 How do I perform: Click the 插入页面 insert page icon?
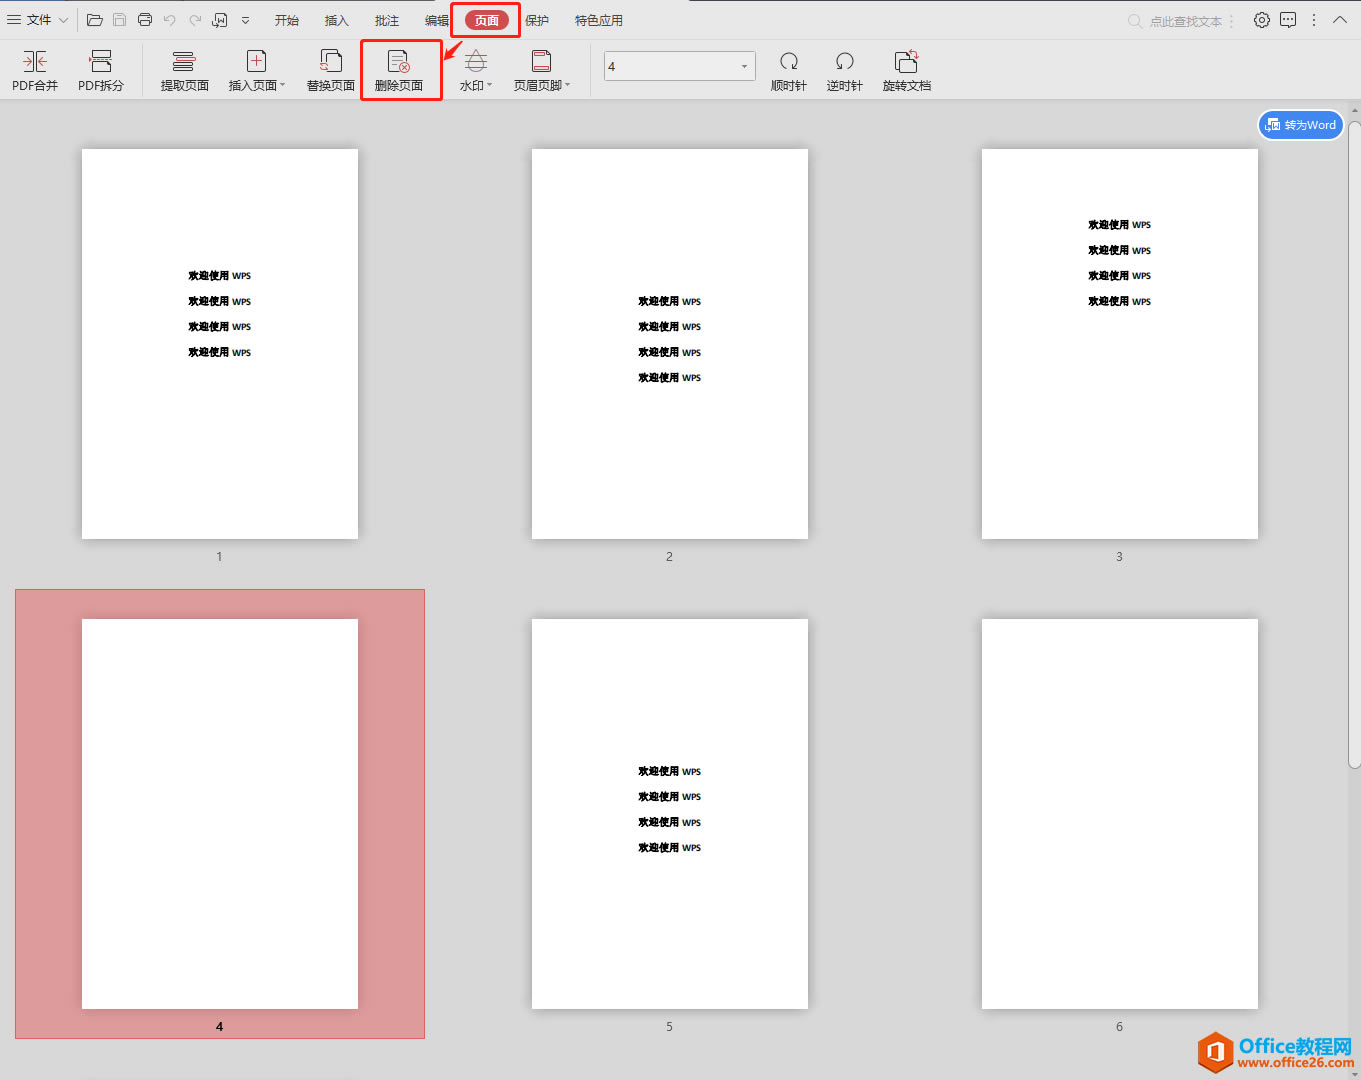(256, 61)
